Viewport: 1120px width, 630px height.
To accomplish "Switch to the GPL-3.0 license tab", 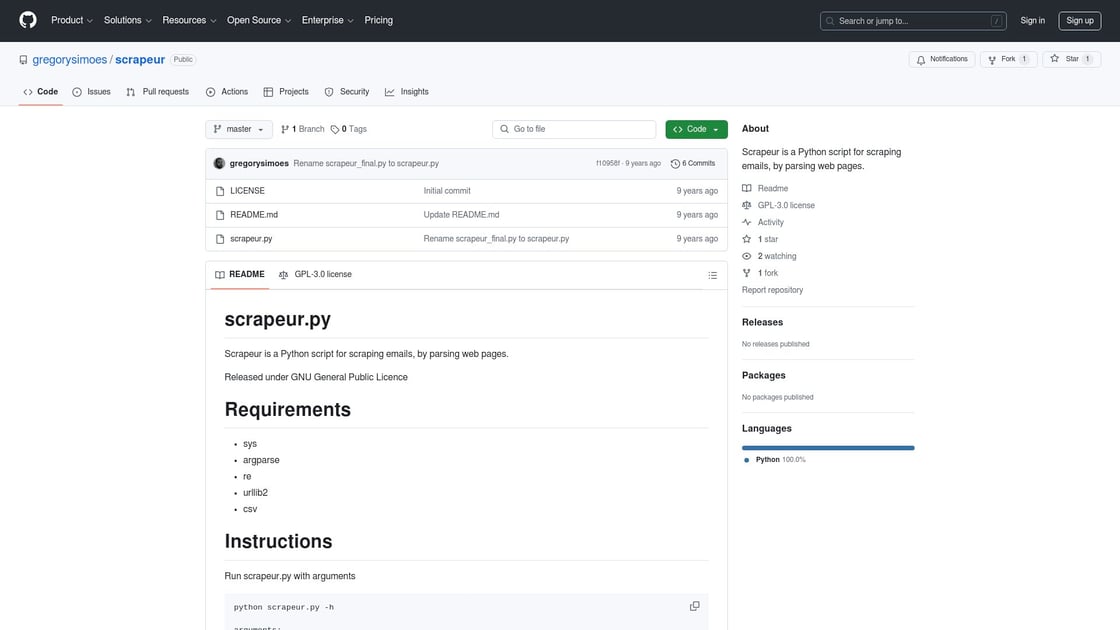I will 315,274.
